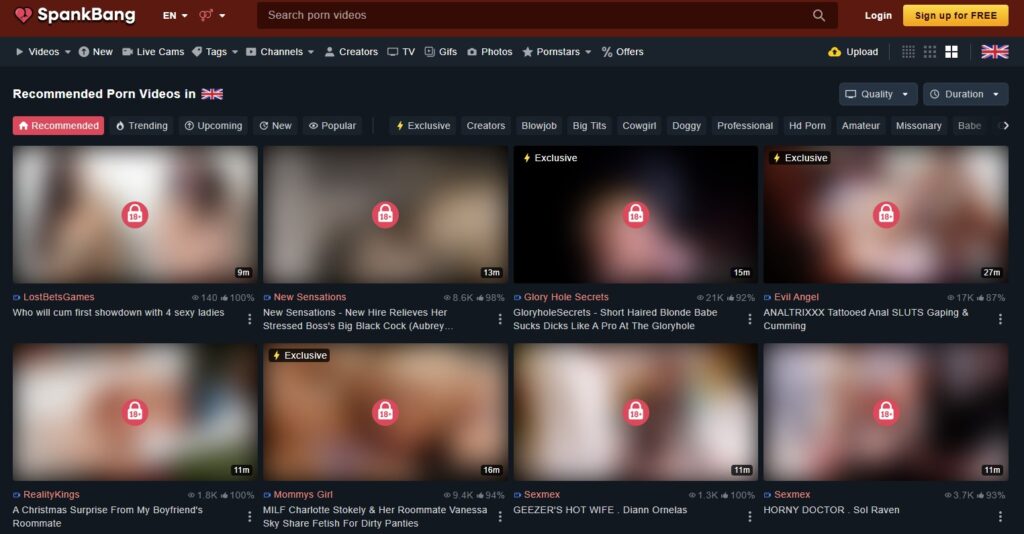Open the Gifs section
The width and height of the screenshot is (1024, 534).
(x=440, y=52)
